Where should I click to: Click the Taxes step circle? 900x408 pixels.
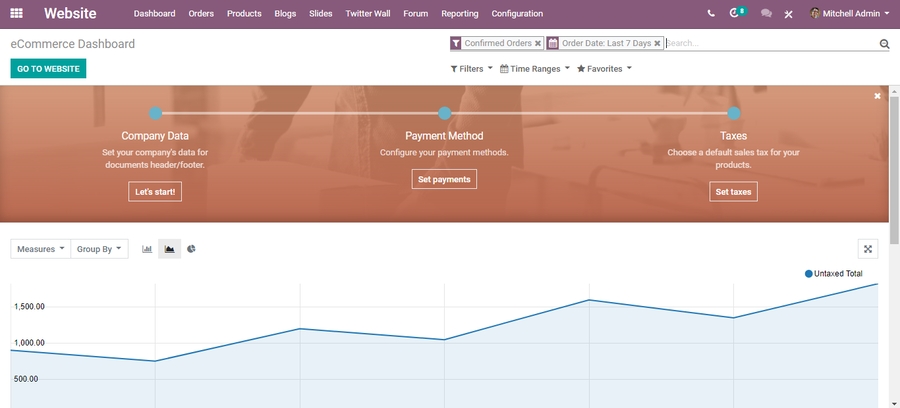tap(734, 113)
